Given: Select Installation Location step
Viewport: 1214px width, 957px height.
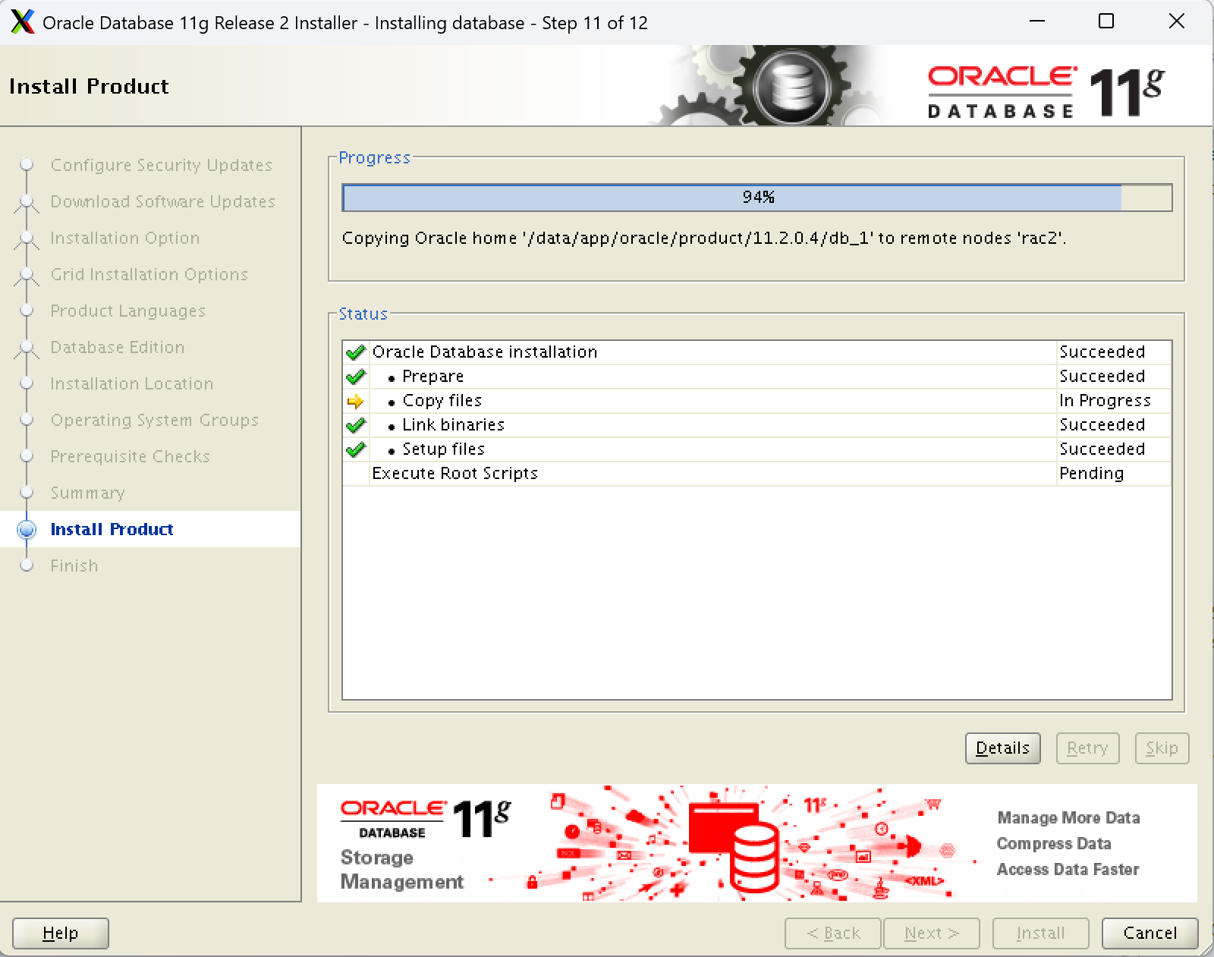Looking at the screenshot, I should (132, 384).
